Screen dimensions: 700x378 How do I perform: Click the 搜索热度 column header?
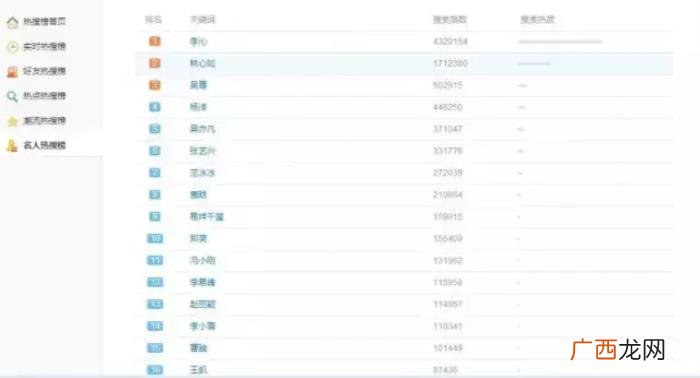coord(537,20)
